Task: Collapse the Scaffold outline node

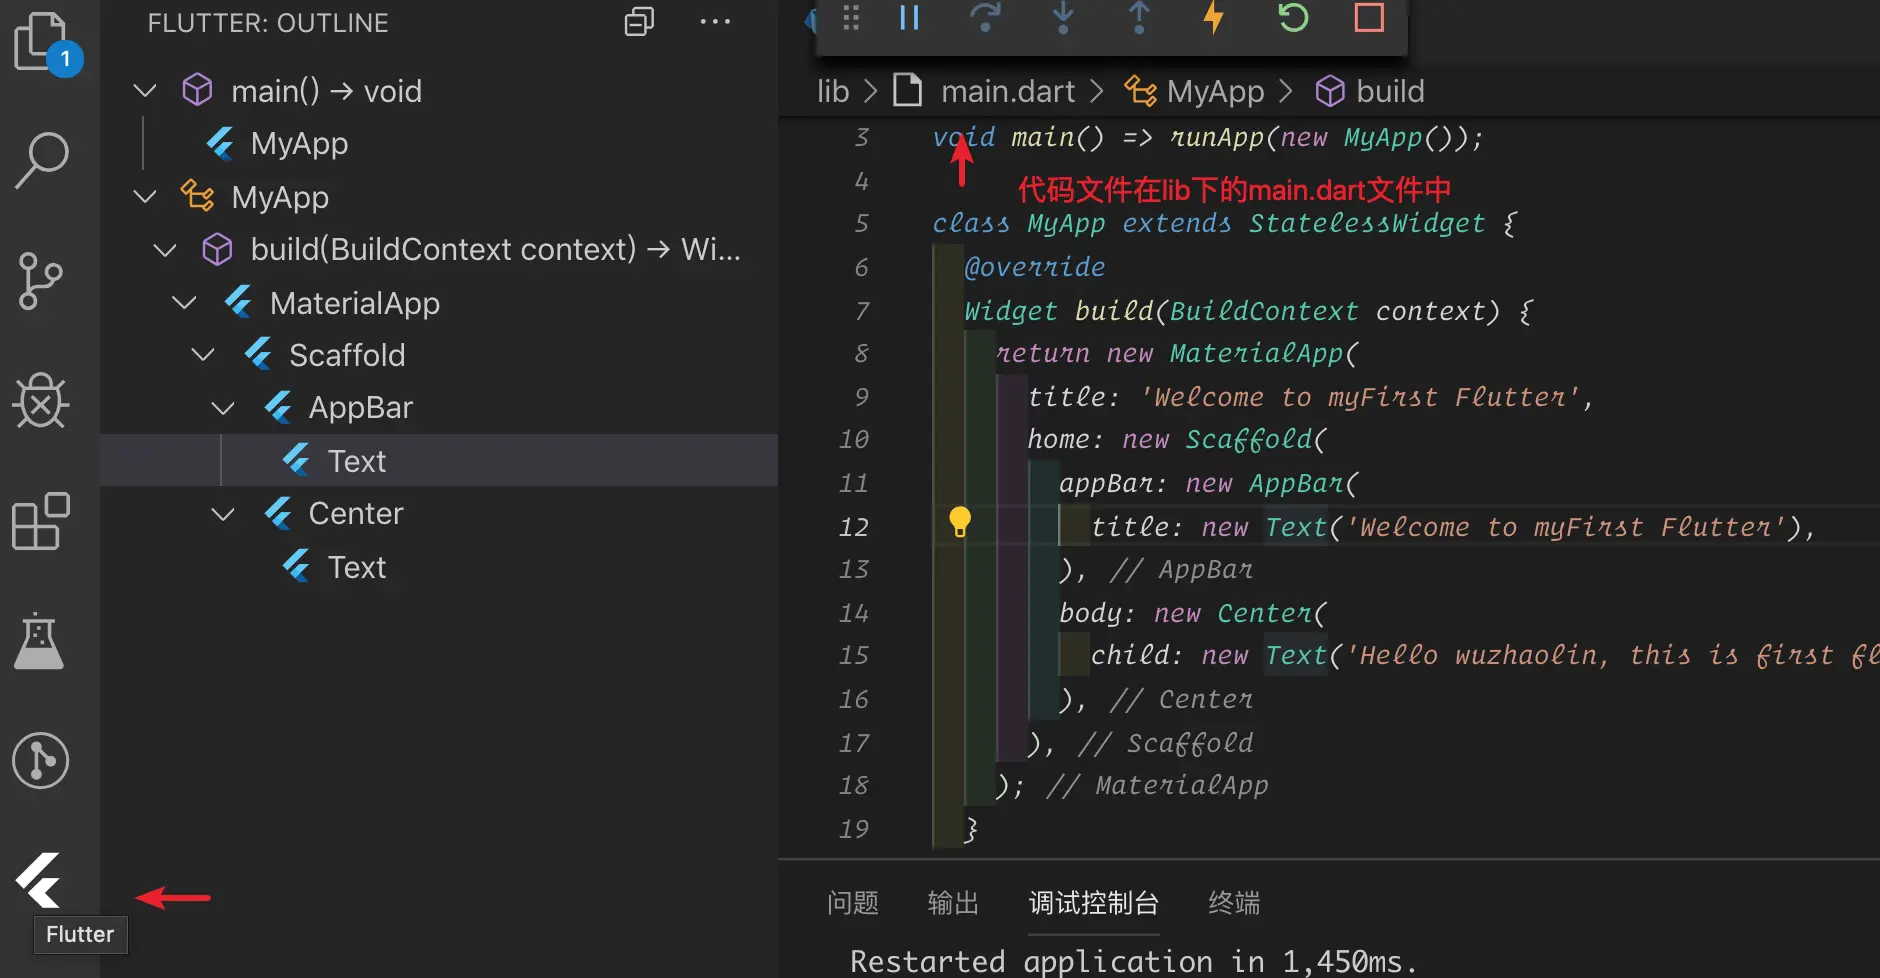Action: 203,355
